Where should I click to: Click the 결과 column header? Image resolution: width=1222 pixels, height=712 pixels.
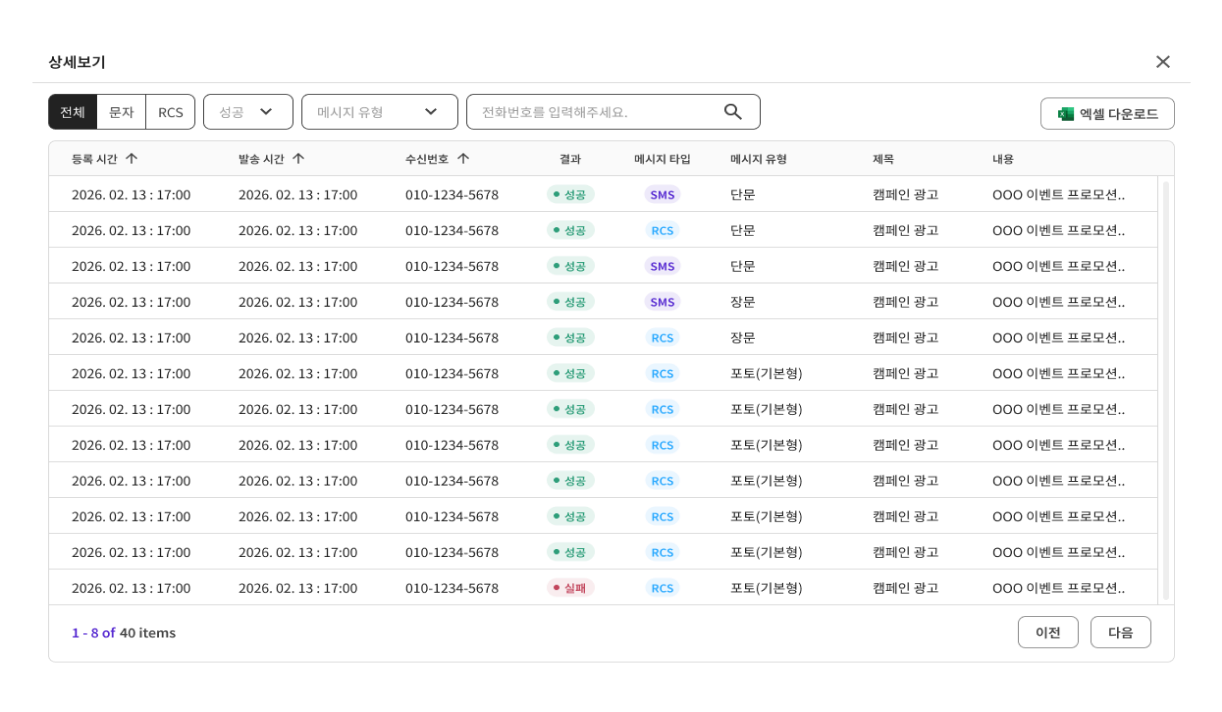point(570,159)
